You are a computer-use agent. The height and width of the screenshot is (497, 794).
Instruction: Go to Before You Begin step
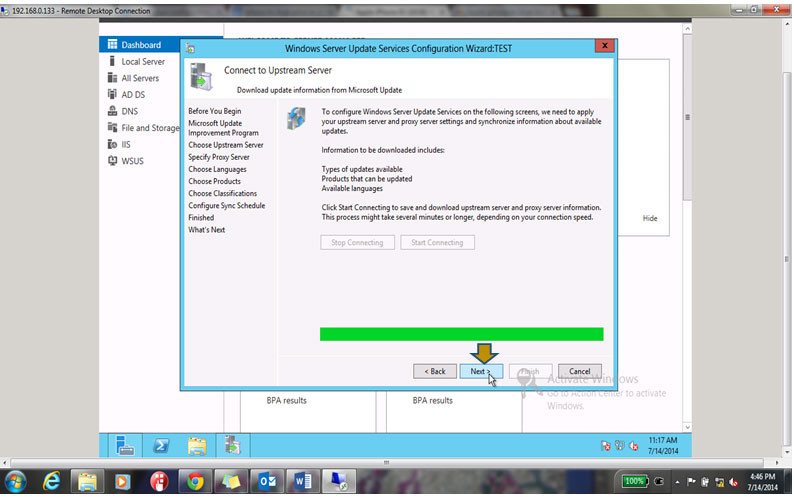click(x=215, y=111)
